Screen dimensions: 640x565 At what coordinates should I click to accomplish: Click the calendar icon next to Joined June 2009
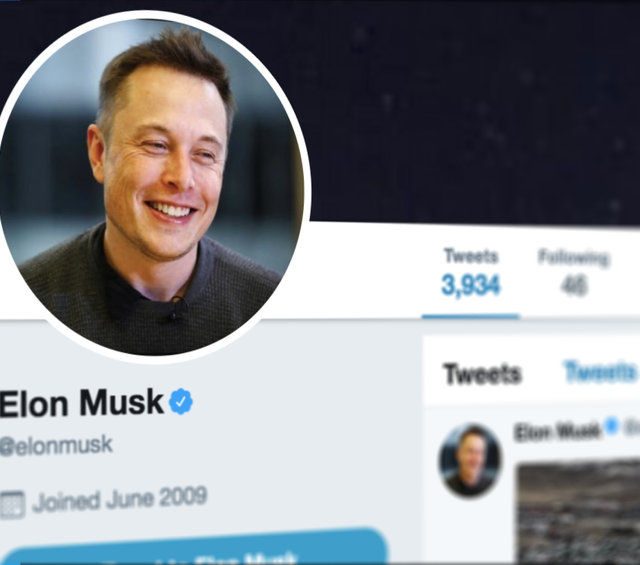(x=12, y=505)
